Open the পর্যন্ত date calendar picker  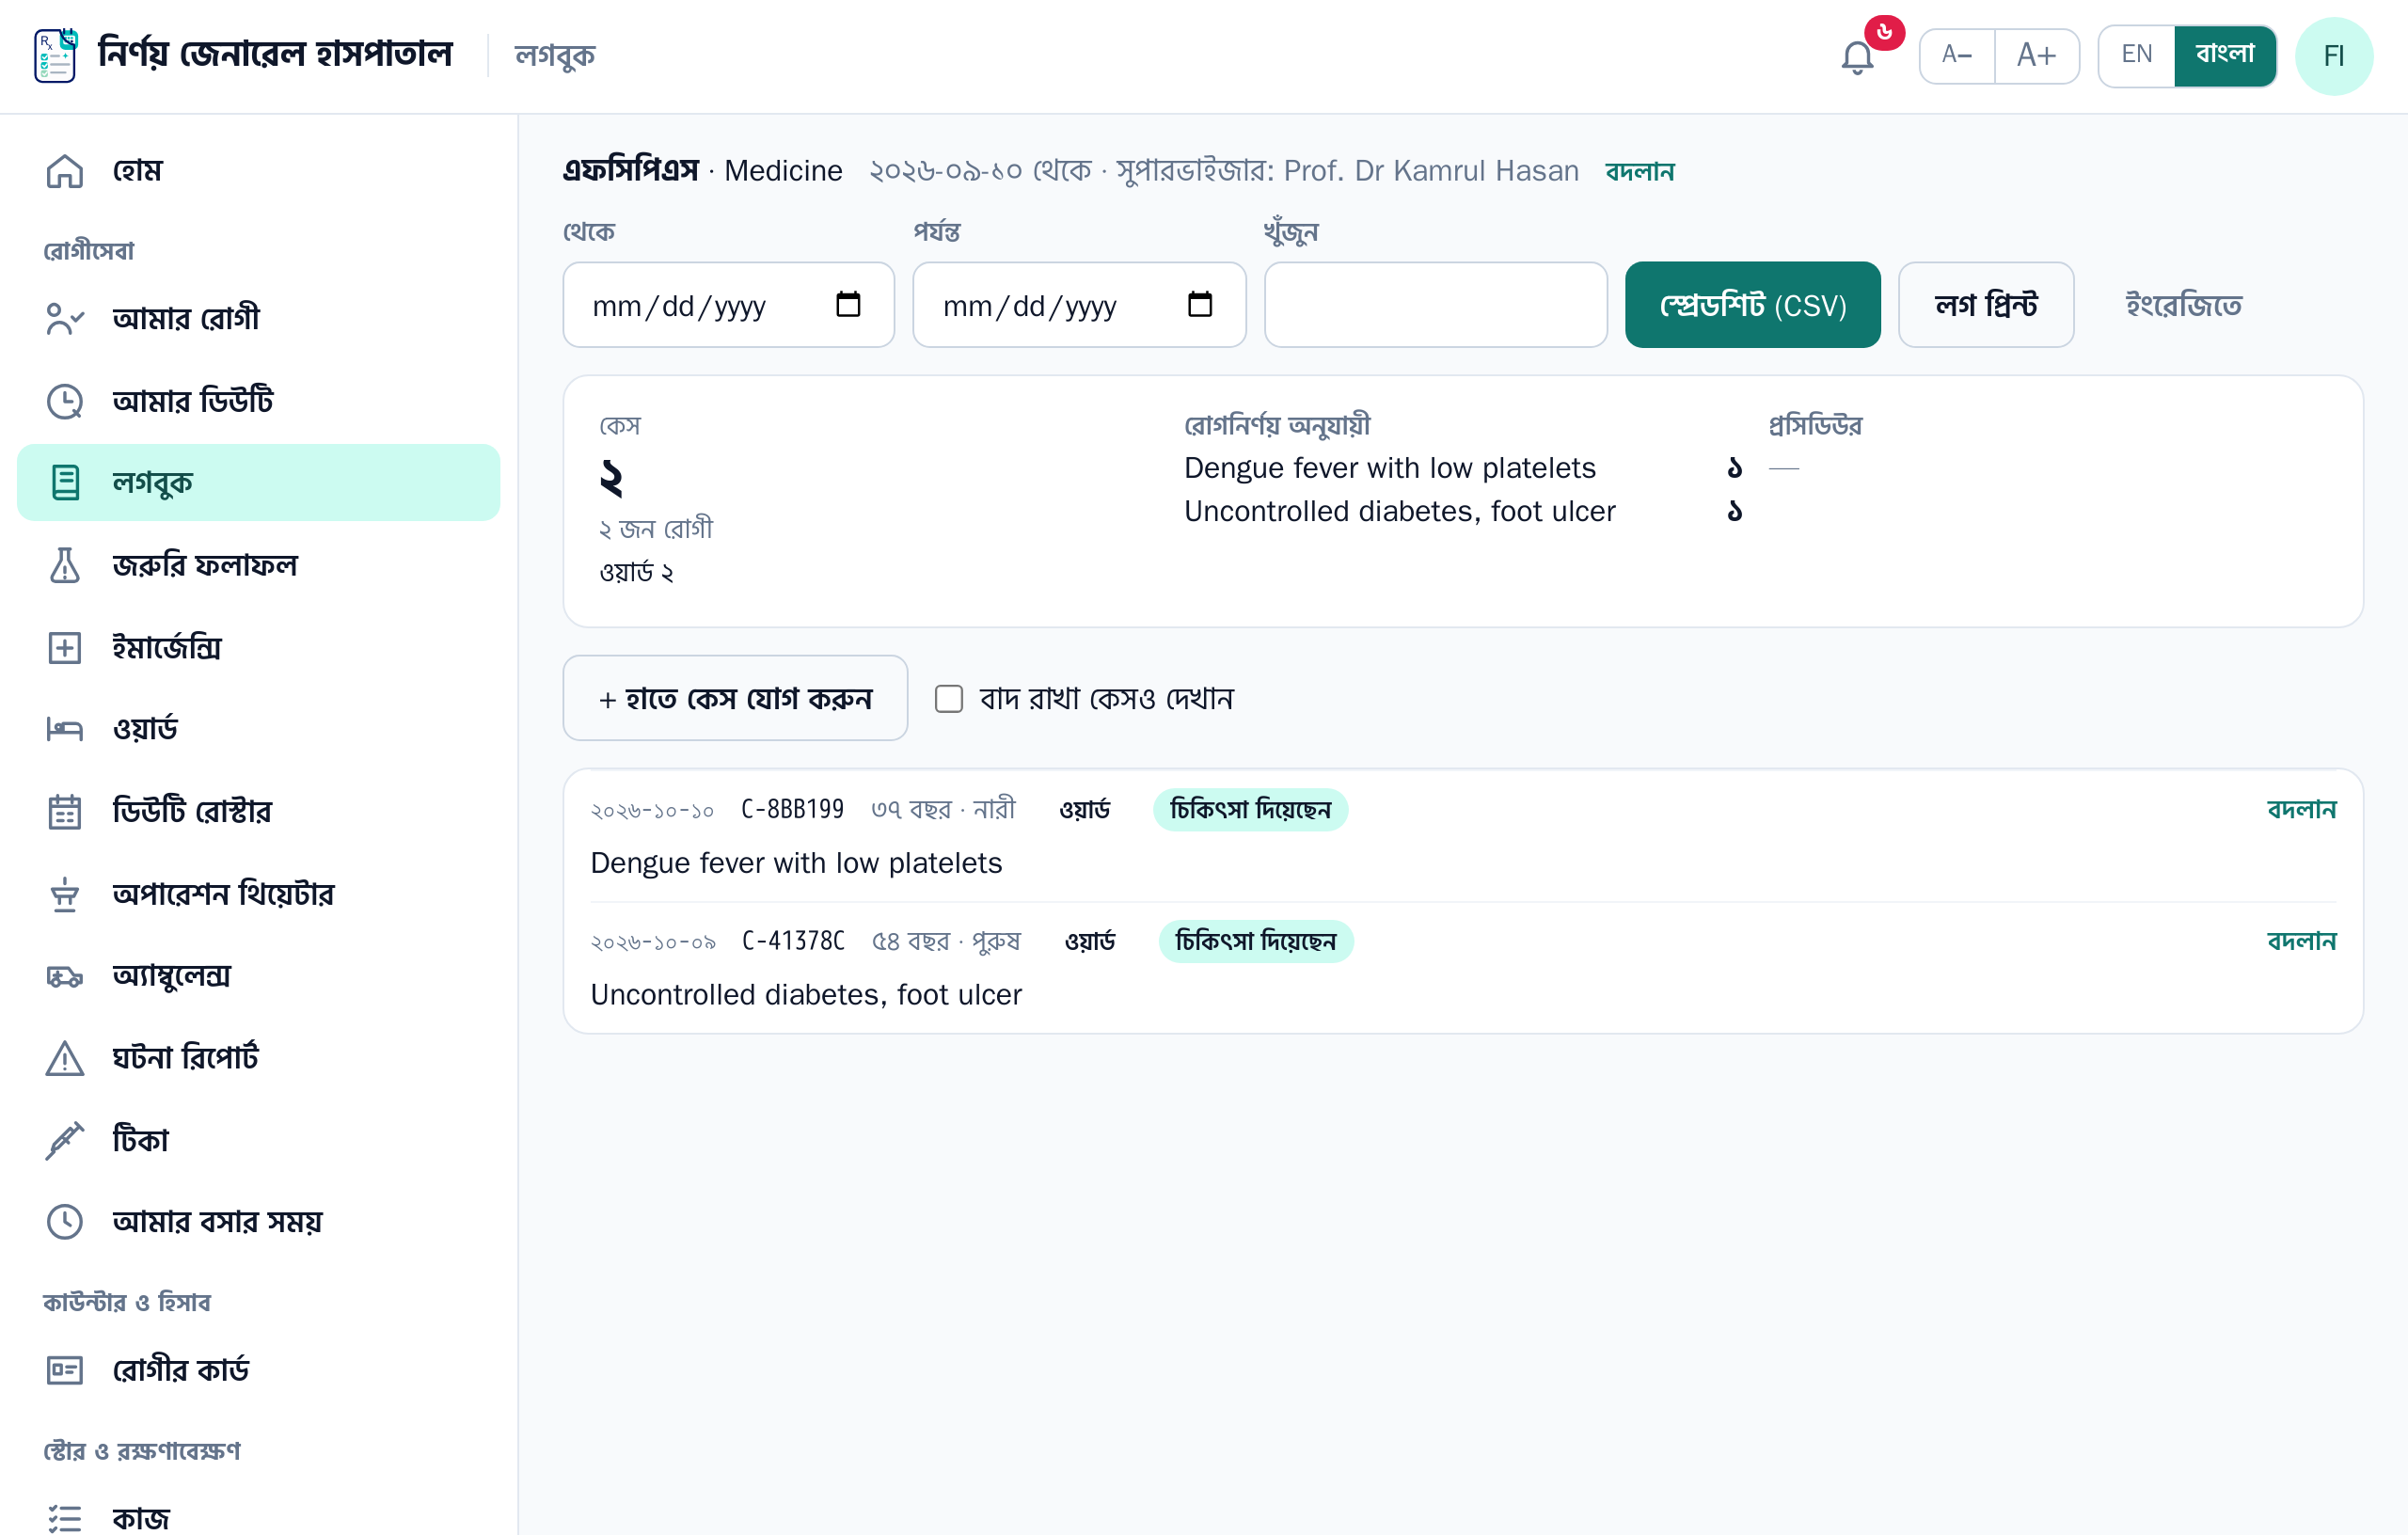click(1199, 304)
